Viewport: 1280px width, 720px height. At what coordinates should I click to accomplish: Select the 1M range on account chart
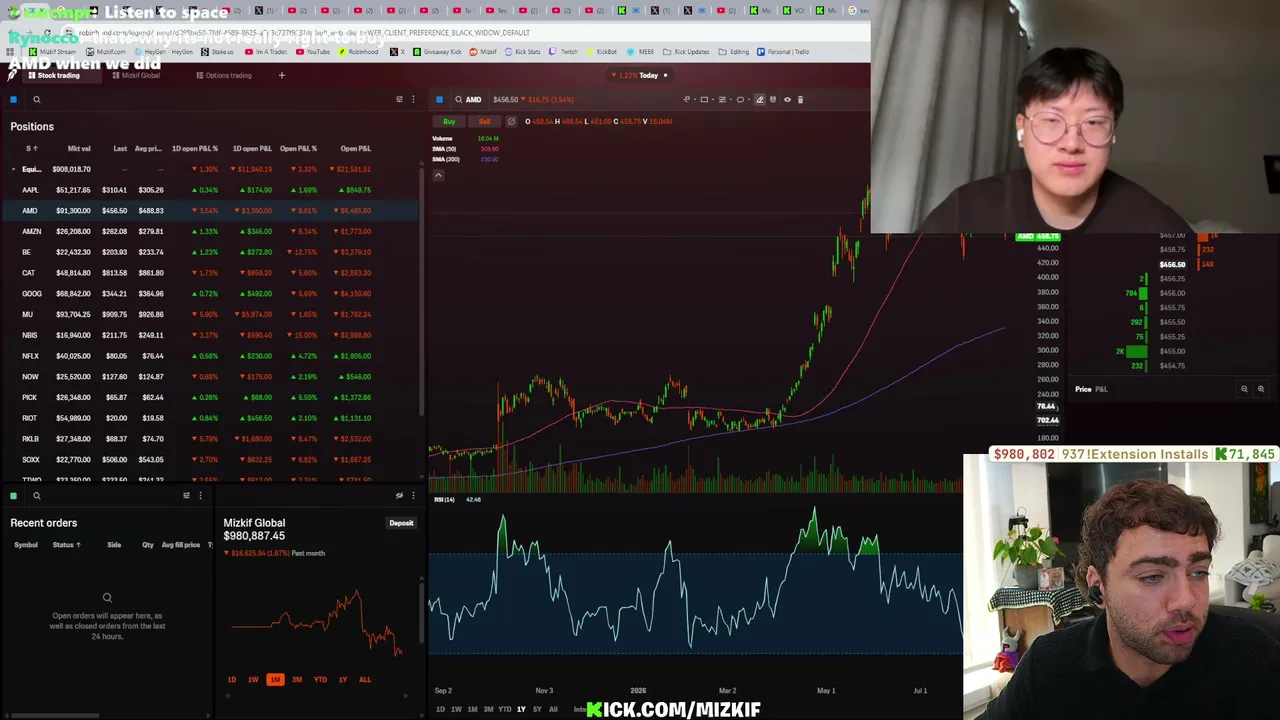[275, 680]
